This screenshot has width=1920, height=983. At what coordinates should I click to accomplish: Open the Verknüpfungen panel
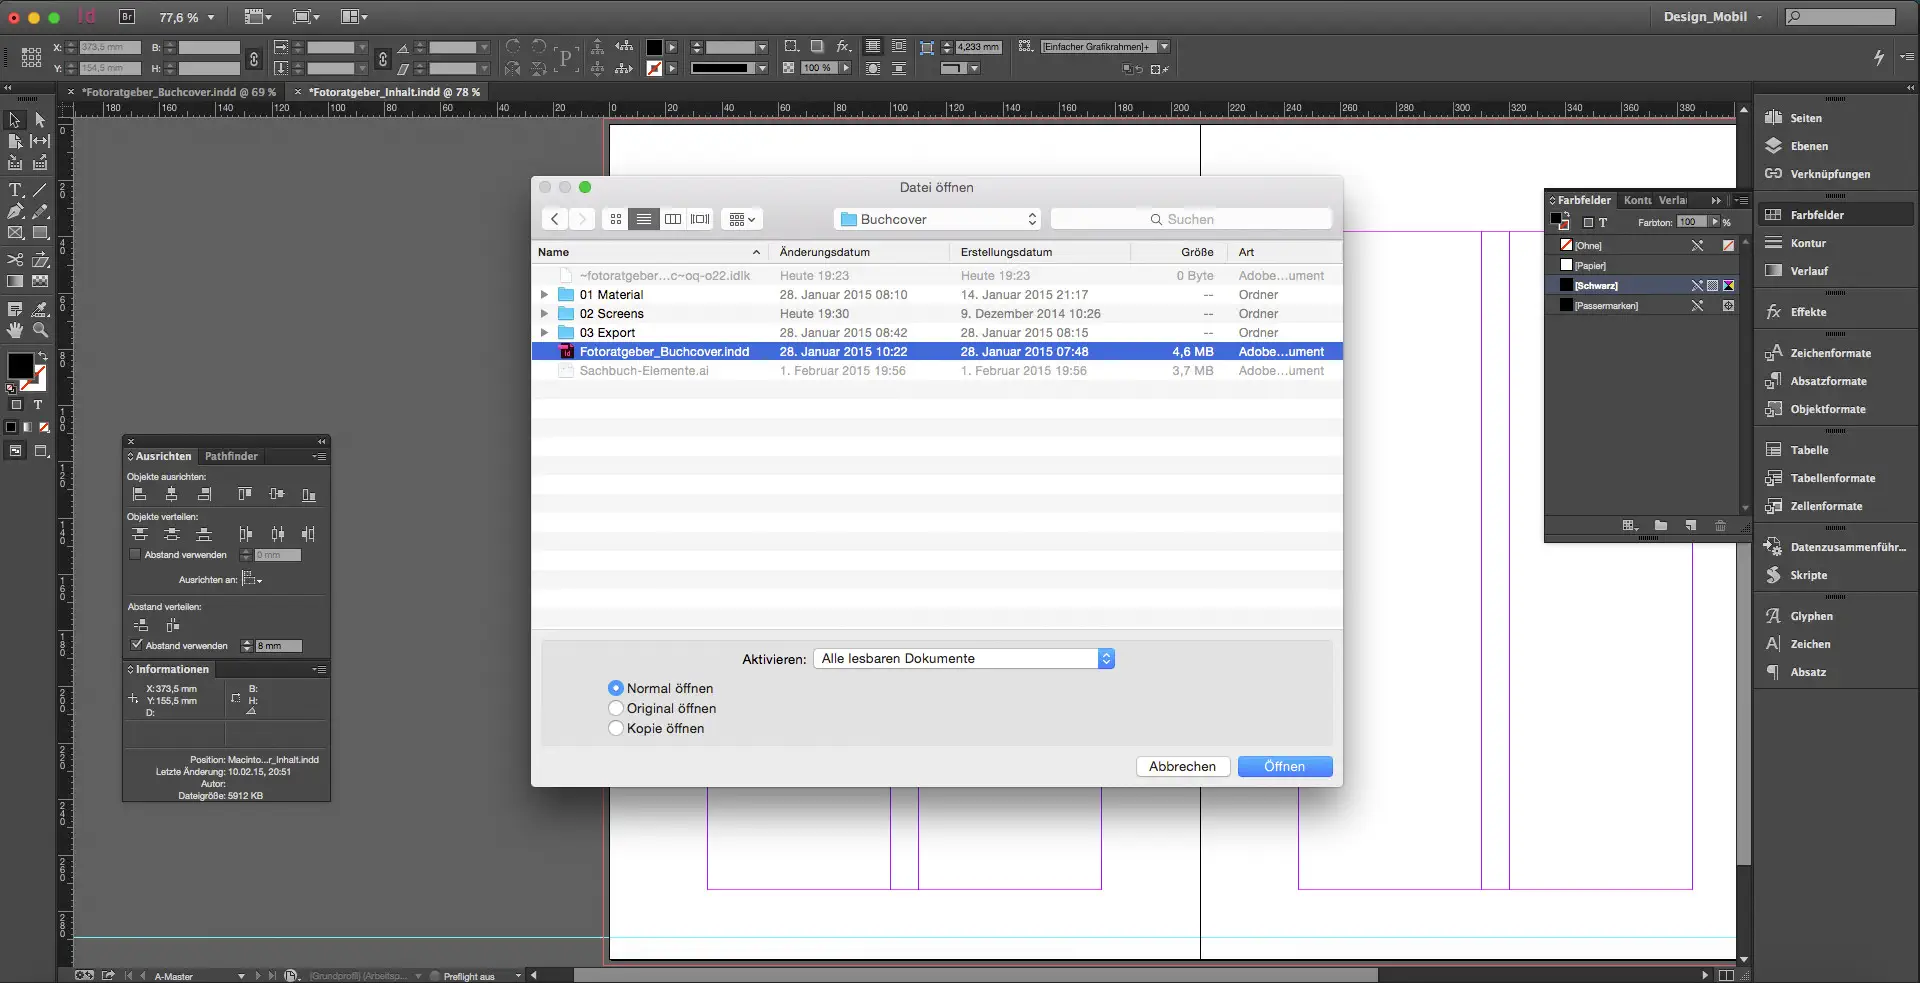(1815, 173)
